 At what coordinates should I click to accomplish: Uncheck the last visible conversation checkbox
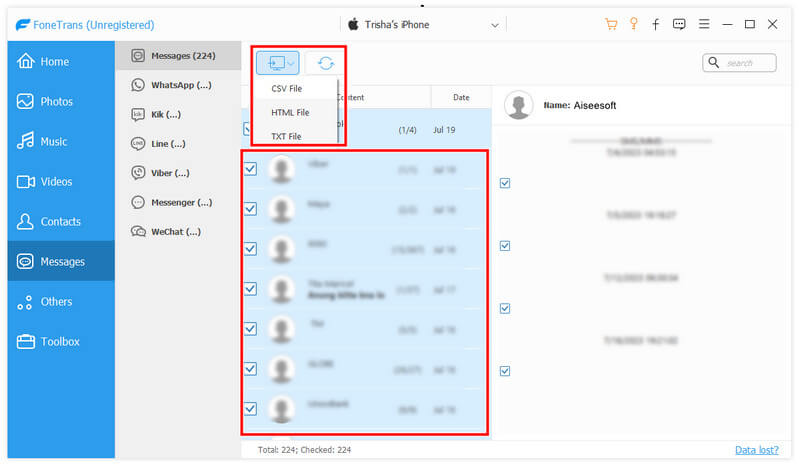(x=251, y=409)
